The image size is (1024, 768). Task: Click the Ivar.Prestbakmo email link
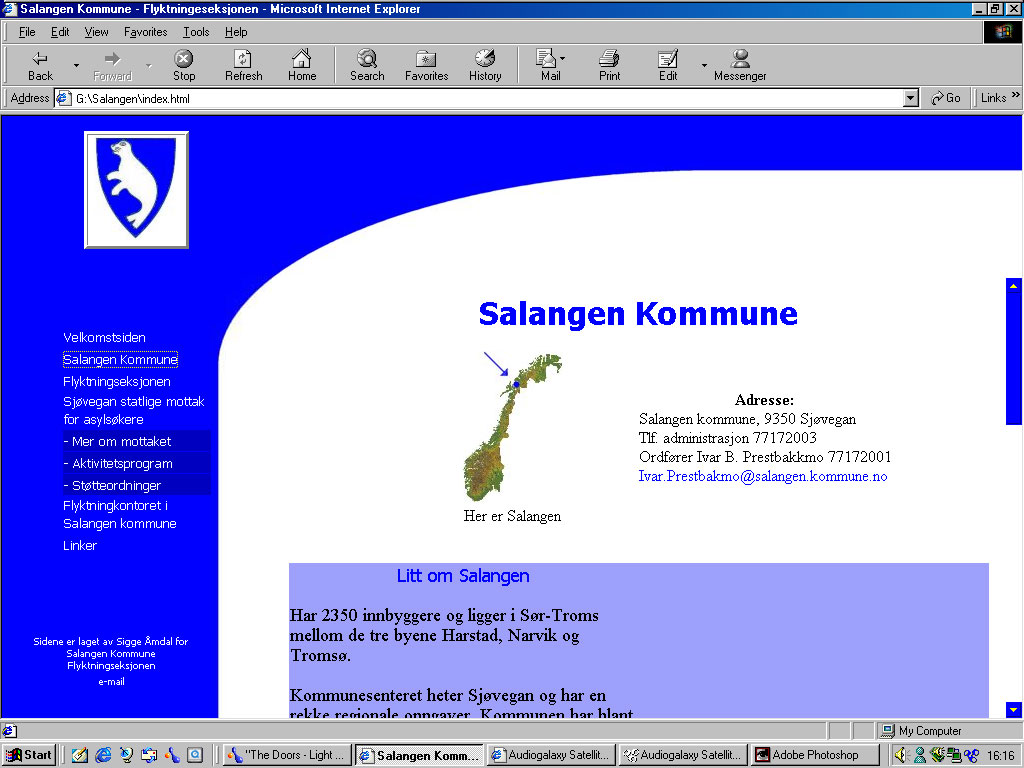click(763, 477)
